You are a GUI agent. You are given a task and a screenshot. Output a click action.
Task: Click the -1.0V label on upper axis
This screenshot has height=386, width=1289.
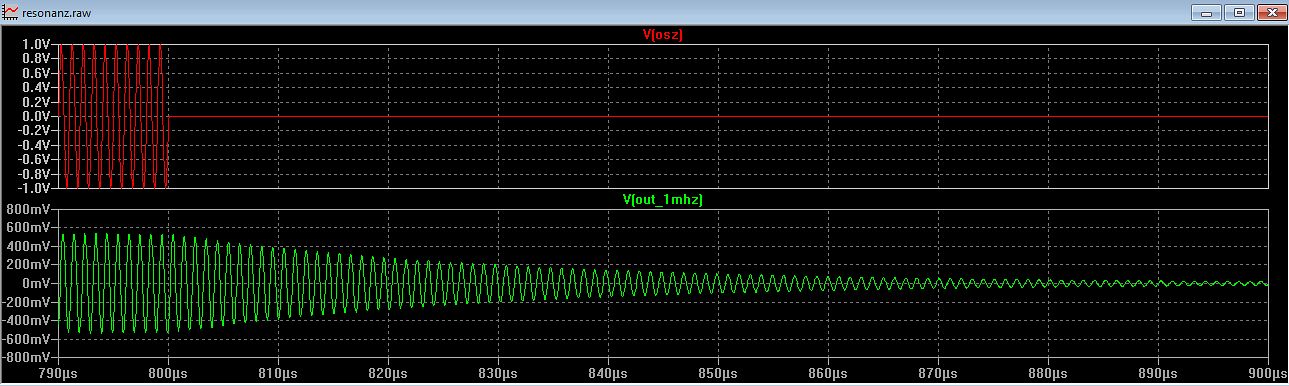[x=33, y=188]
